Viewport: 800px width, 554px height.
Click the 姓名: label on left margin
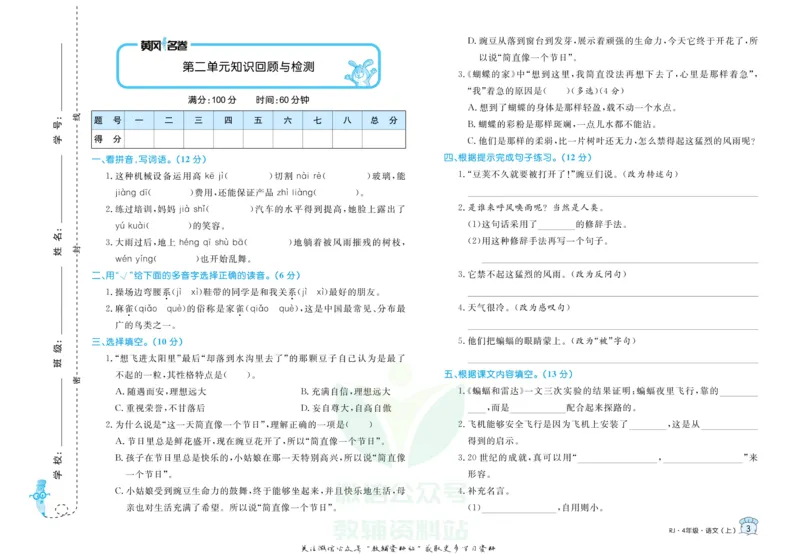[x=58, y=242]
